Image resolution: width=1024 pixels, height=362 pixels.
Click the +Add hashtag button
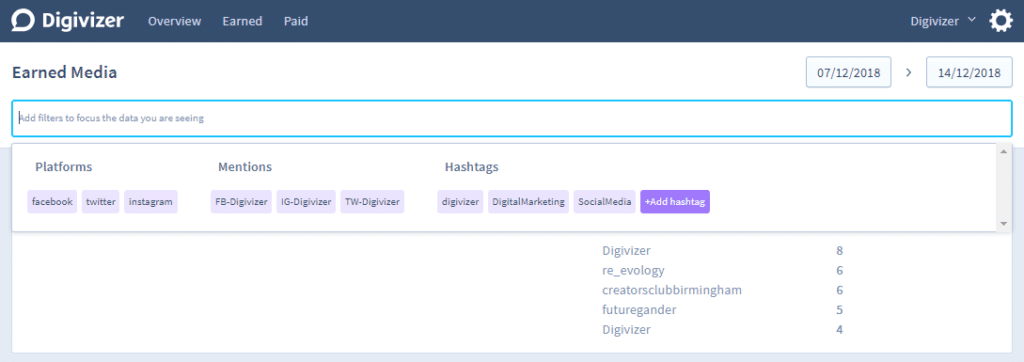(x=675, y=202)
